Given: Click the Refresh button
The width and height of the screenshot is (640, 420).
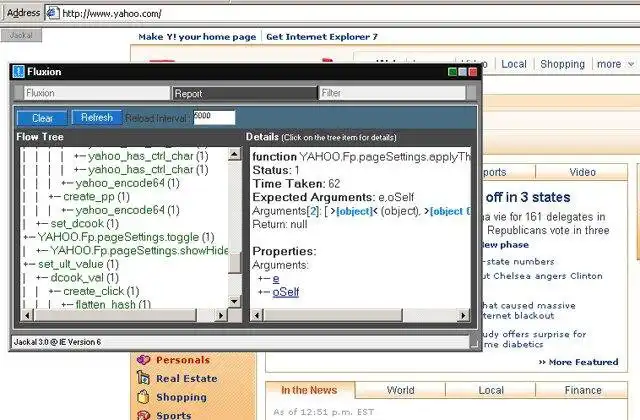Looking at the screenshot, I should pos(97,118).
